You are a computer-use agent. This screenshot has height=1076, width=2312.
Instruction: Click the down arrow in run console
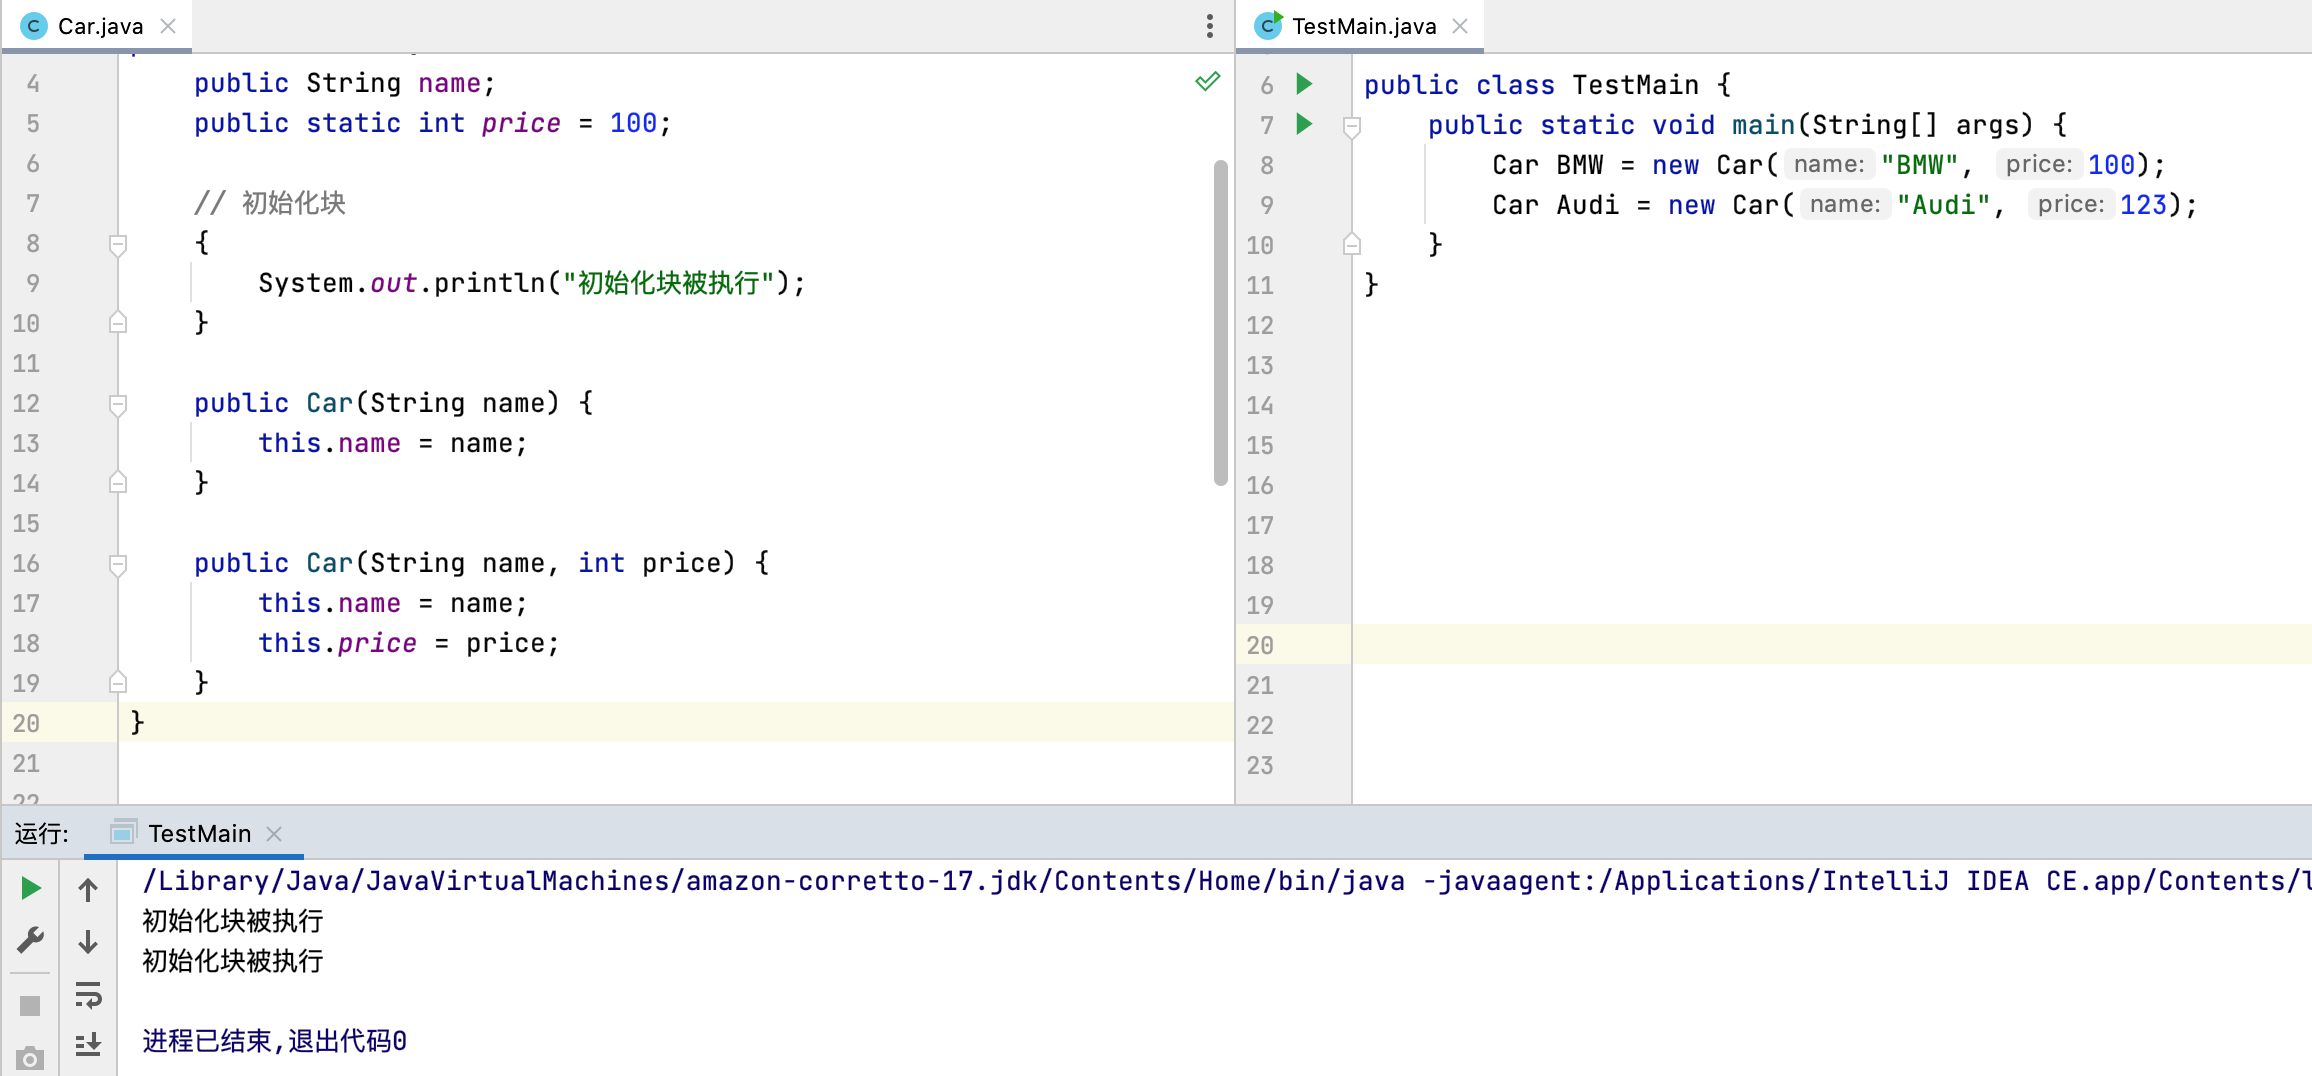[88, 941]
